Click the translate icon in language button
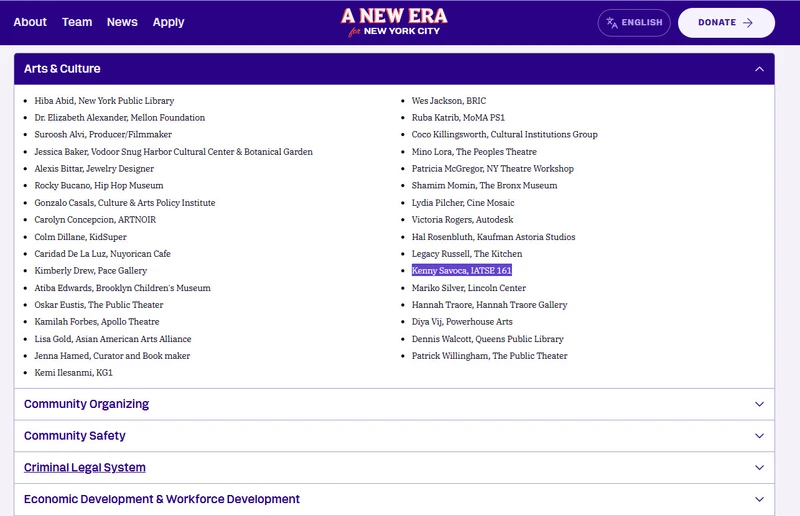 click(x=612, y=22)
